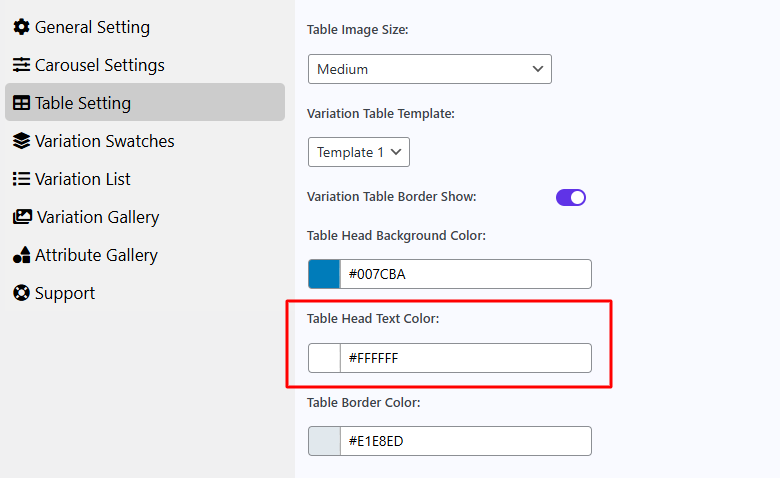Open the Variation Swatches menu item
Screen dimensions: 780x478
pyautogui.click(x=104, y=141)
